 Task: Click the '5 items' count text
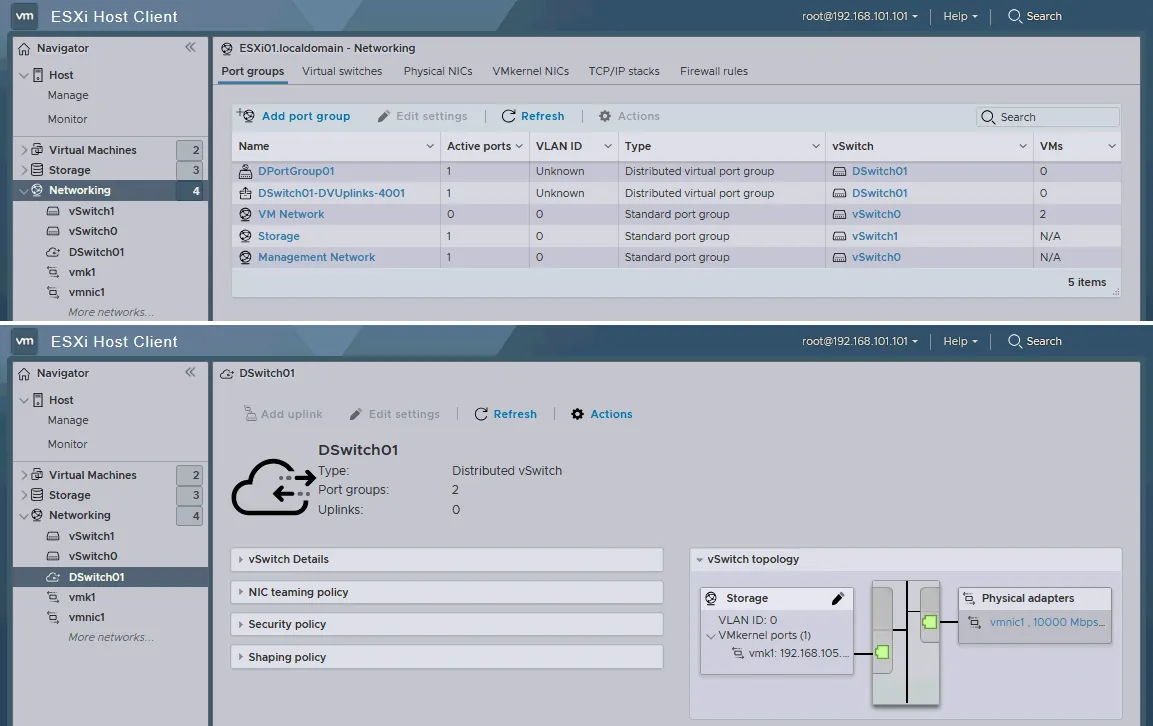1087,282
